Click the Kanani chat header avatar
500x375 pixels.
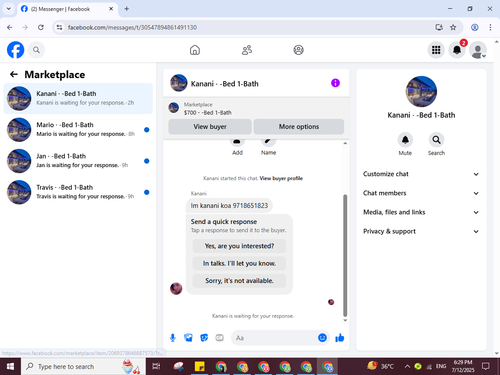179,83
